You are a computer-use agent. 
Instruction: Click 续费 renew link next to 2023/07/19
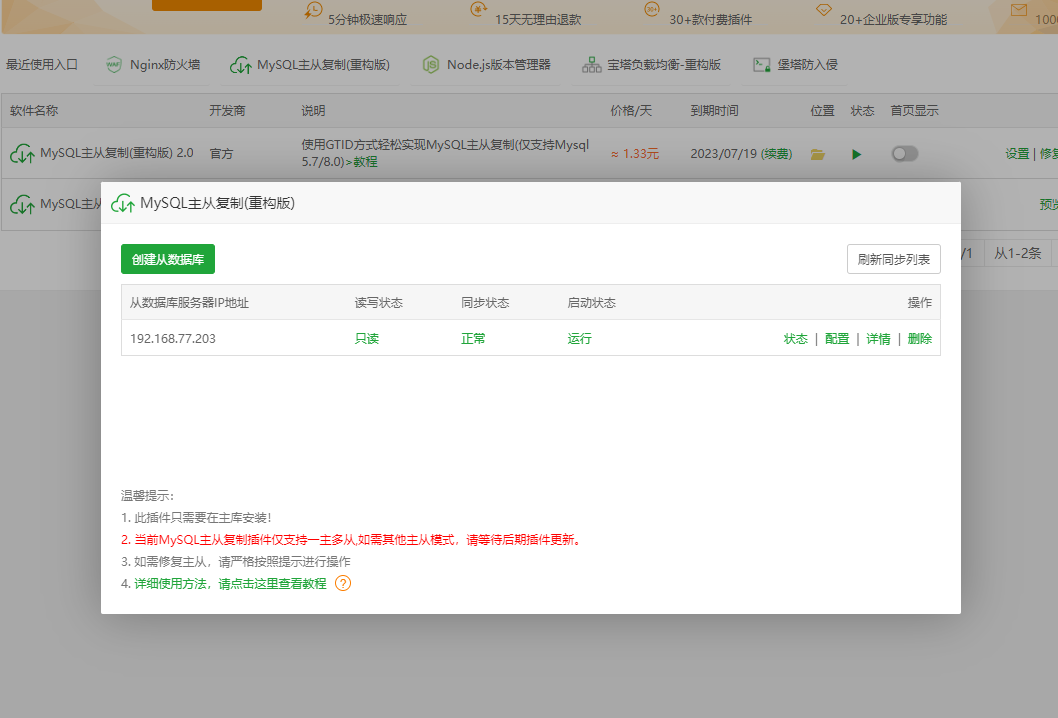[777, 154]
